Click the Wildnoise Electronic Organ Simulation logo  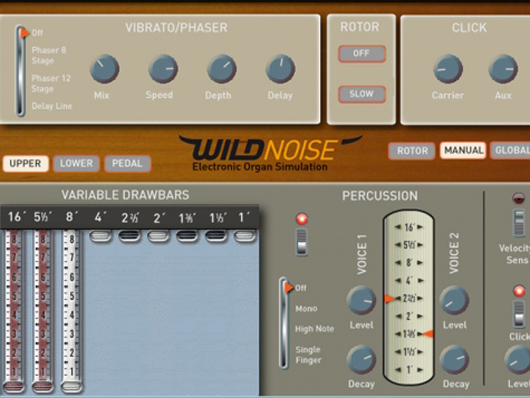click(270, 154)
